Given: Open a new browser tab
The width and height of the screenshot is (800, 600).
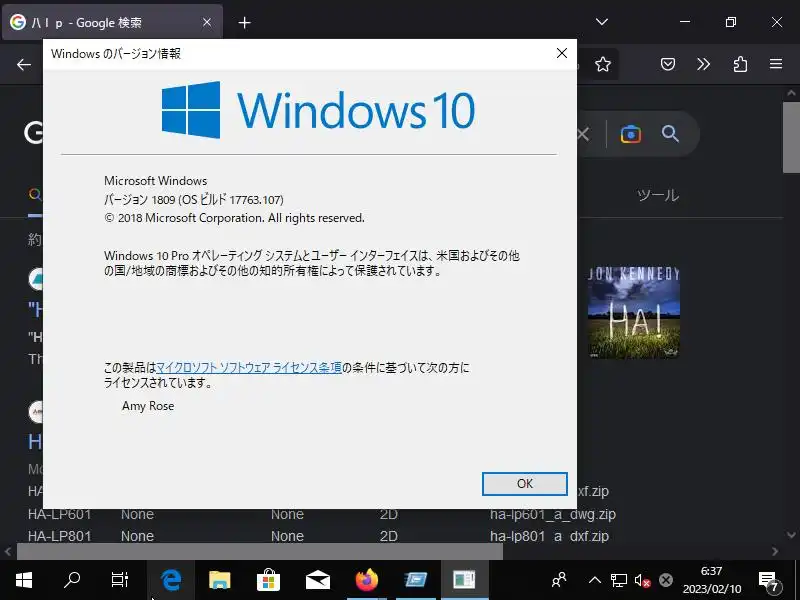Looking at the screenshot, I should pyautogui.click(x=244, y=22).
